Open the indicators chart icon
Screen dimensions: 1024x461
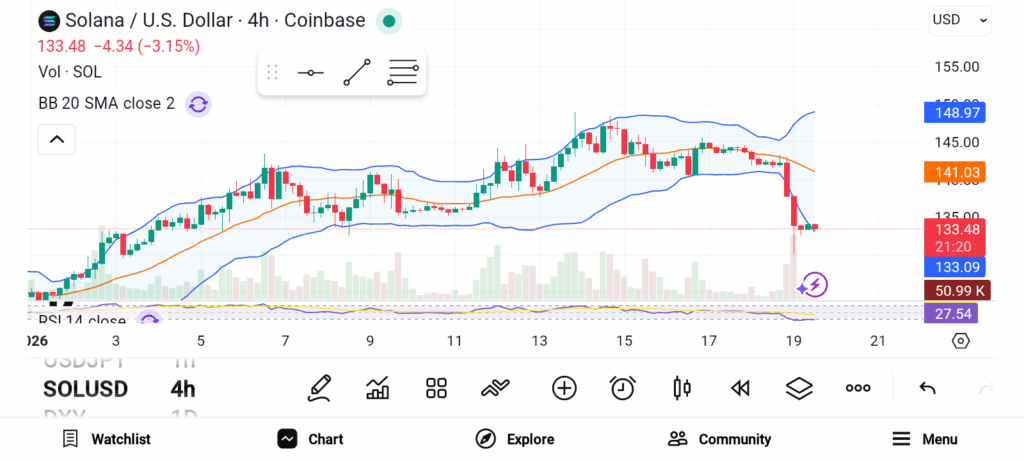coord(378,388)
